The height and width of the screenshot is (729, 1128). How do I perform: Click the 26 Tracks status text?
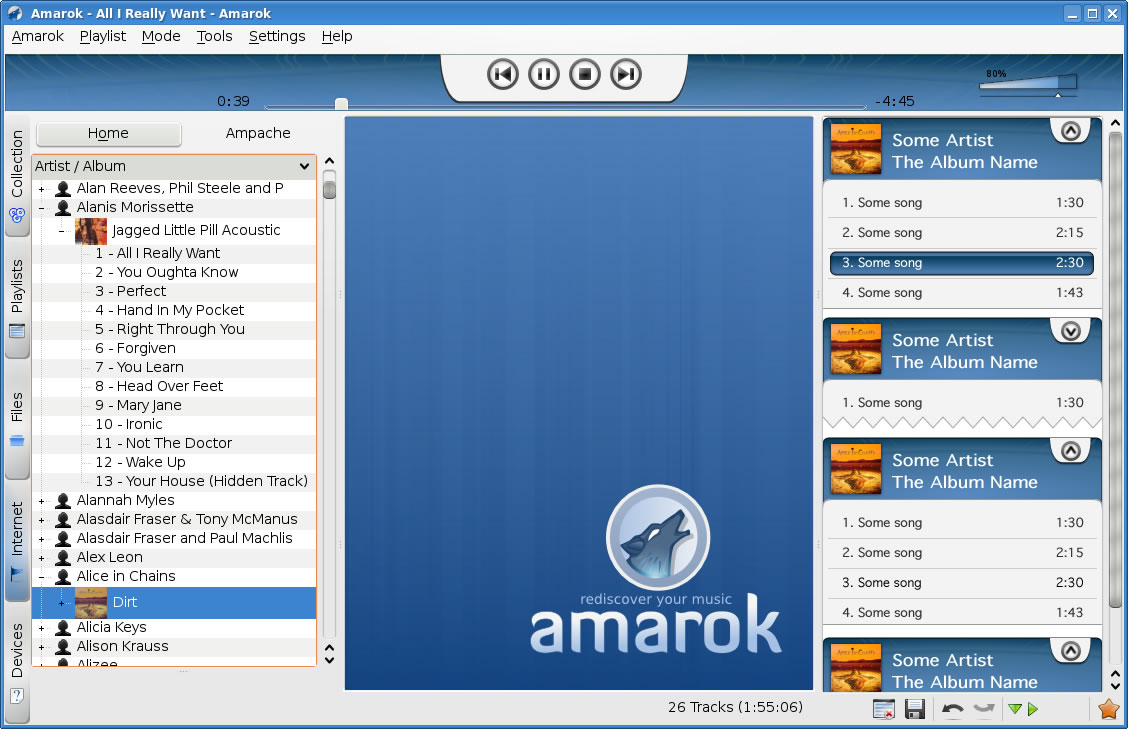[x=735, y=707]
